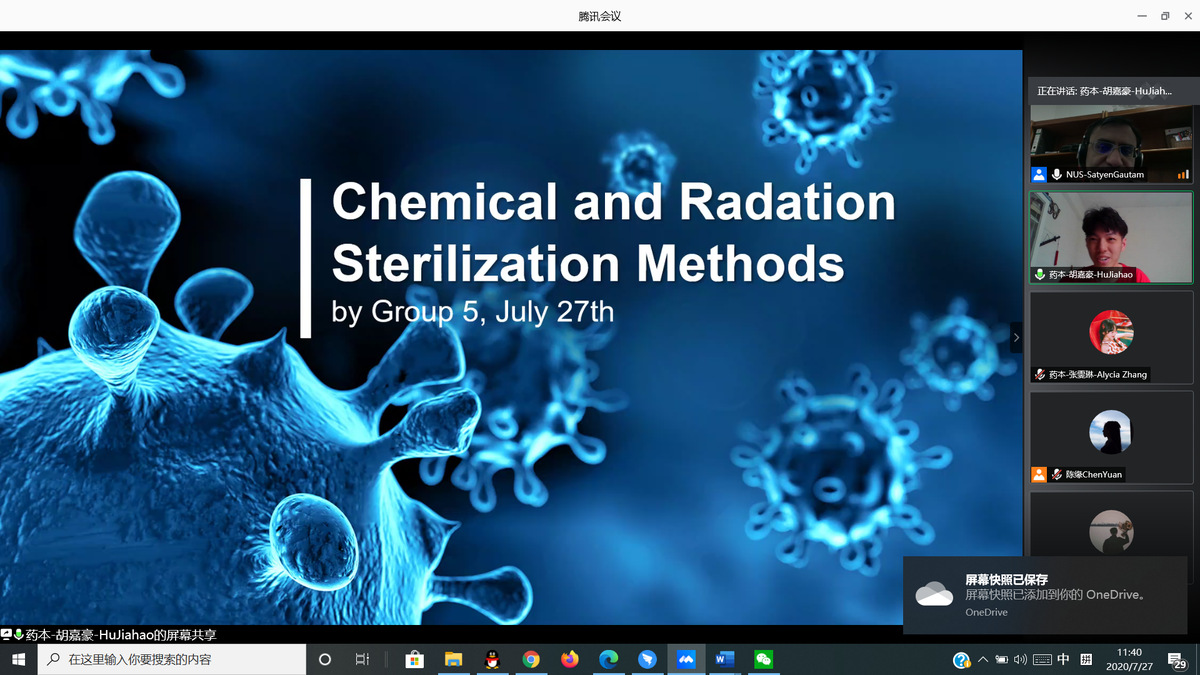Open WeChat from the taskbar
The image size is (1200, 675).
point(764,660)
